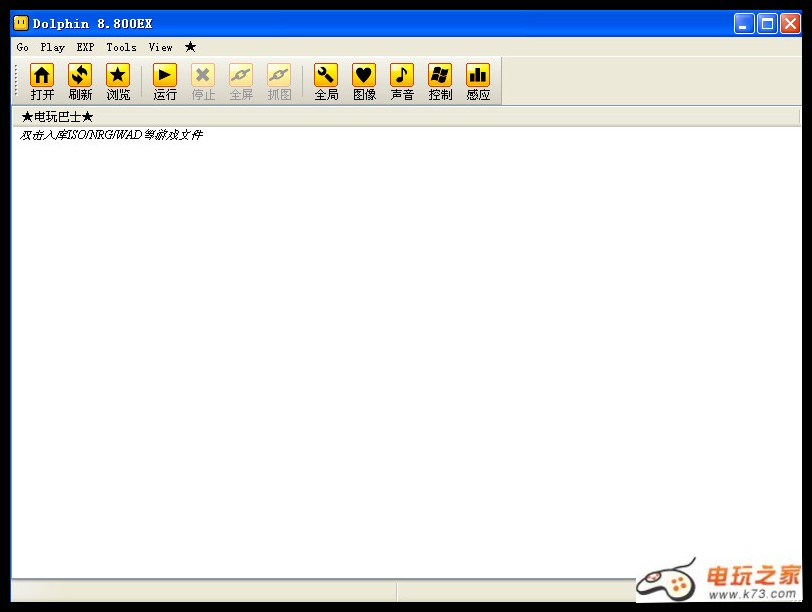Click the ★ star menu item

(190, 47)
